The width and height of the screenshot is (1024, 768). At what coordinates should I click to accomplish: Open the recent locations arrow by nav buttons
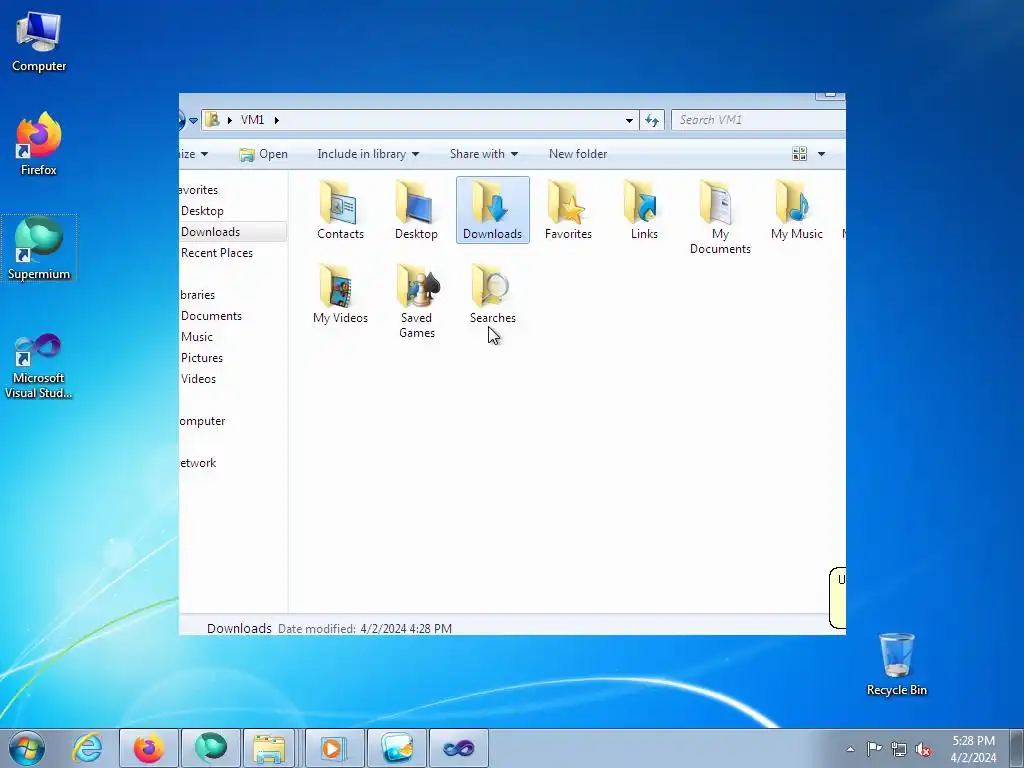(193, 120)
